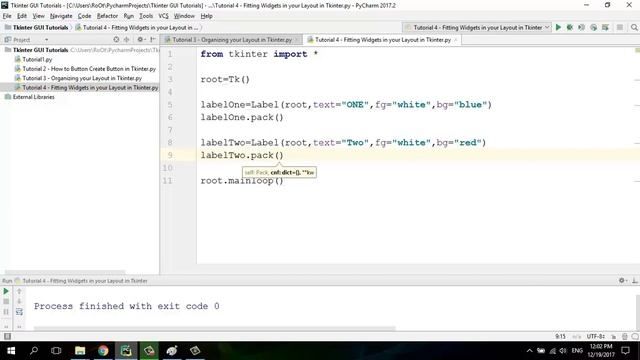Open Project panel settings gear

click(141, 40)
